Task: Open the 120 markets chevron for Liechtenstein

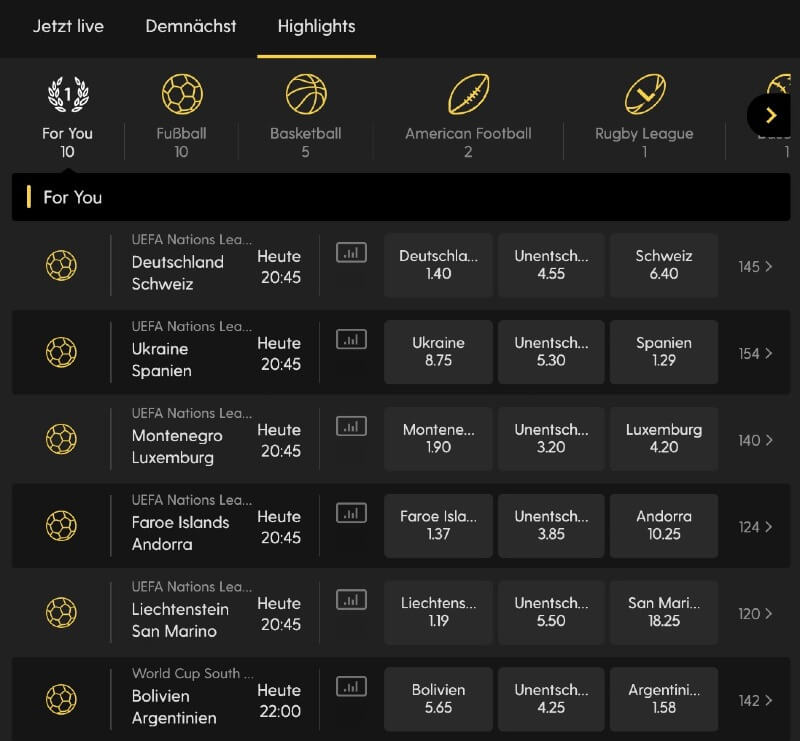Action: pyautogui.click(x=756, y=614)
